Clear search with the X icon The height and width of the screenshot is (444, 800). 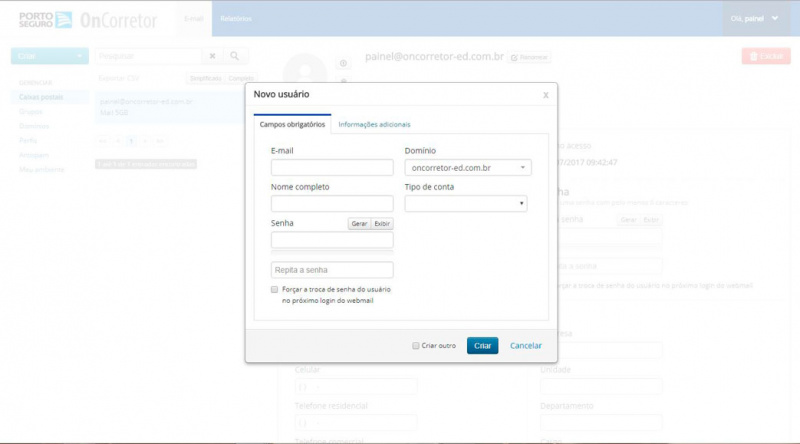coord(212,56)
